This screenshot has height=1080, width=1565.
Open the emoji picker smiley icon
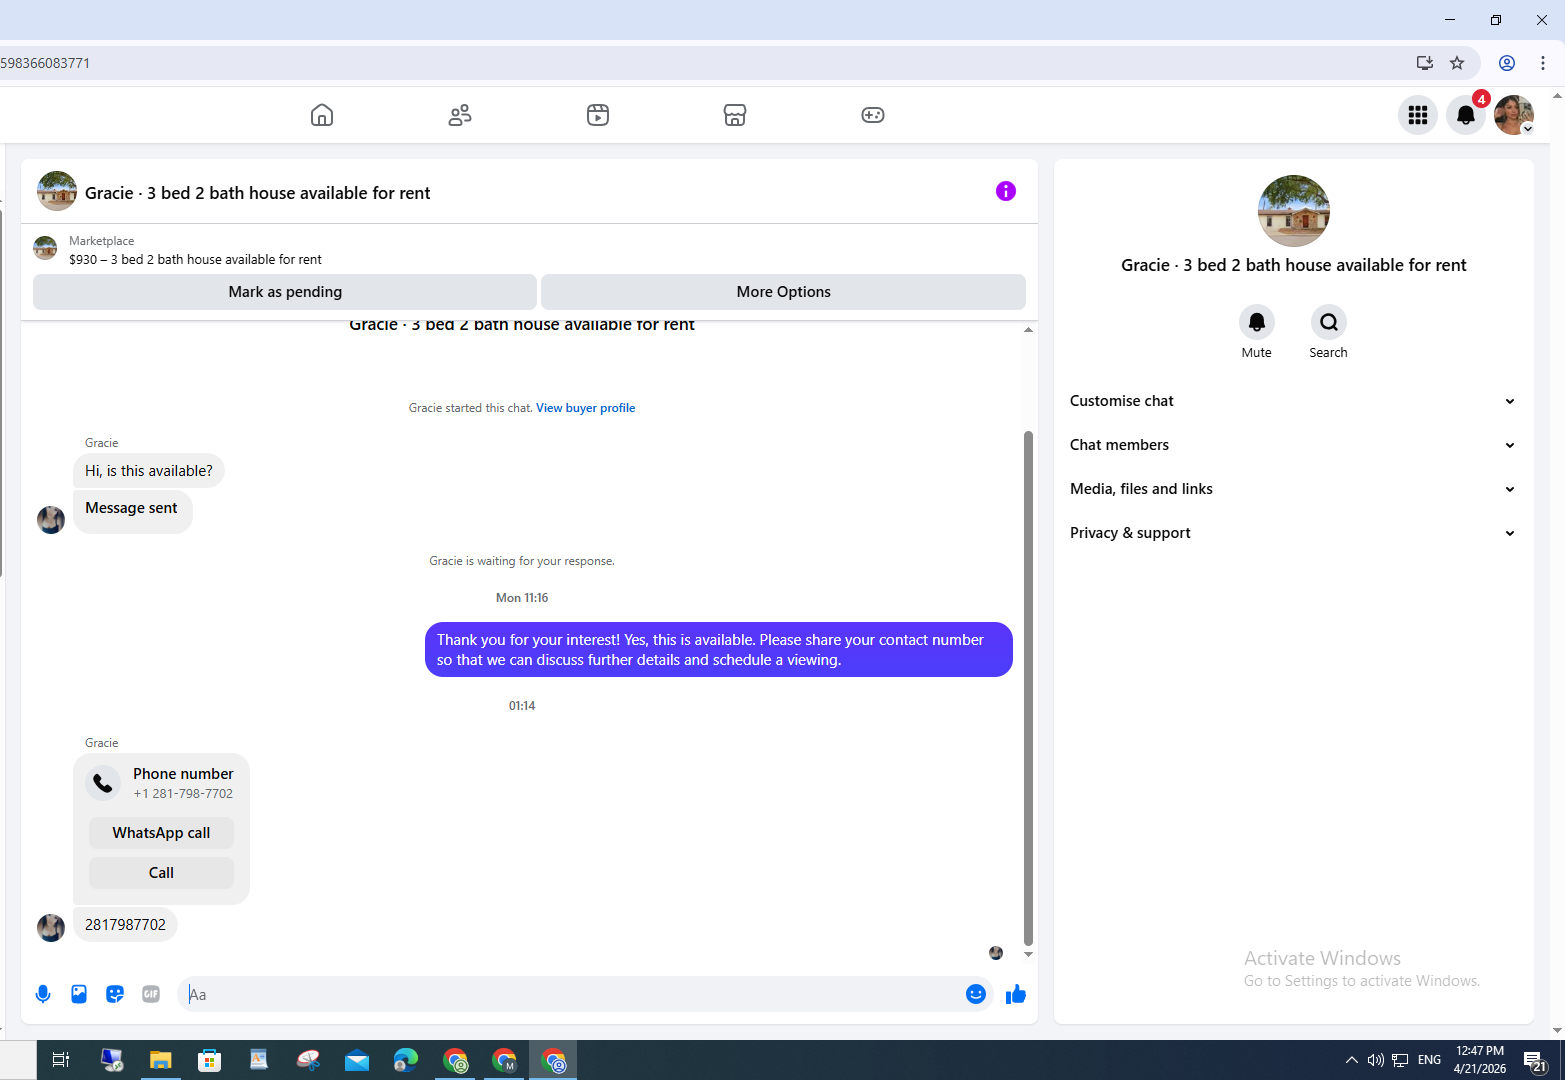(x=976, y=994)
